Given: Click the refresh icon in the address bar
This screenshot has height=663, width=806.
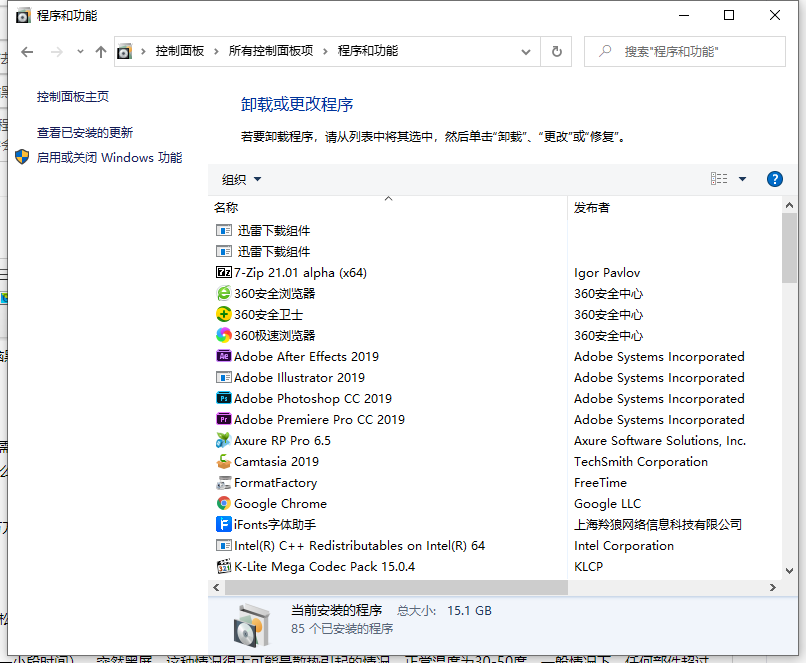Looking at the screenshot, I should 556,51.
